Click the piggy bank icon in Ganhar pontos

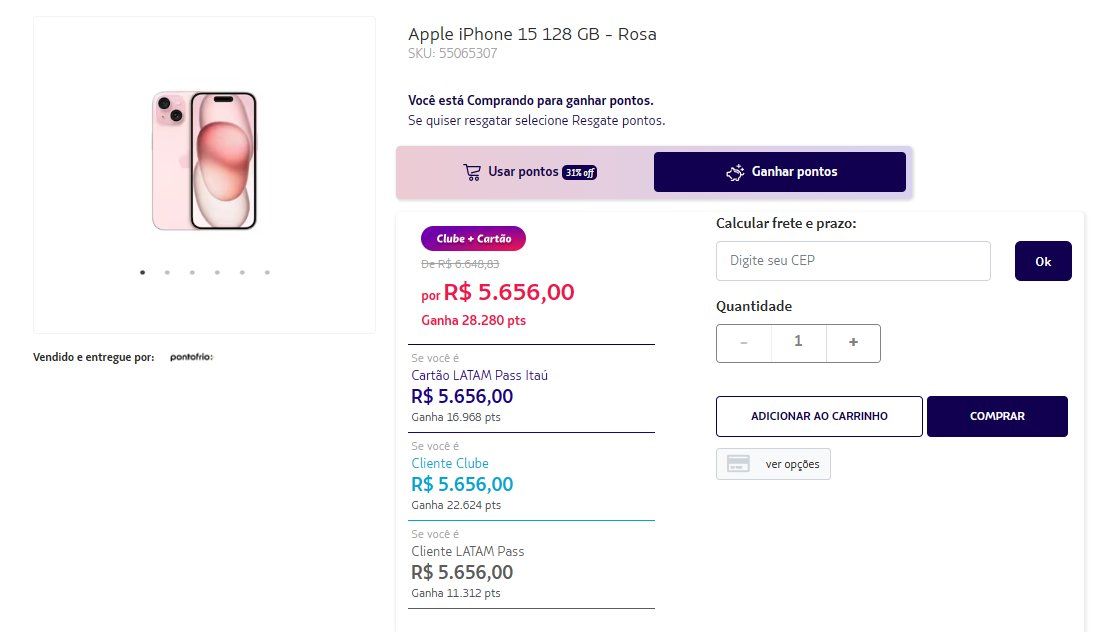click(735, 172)
